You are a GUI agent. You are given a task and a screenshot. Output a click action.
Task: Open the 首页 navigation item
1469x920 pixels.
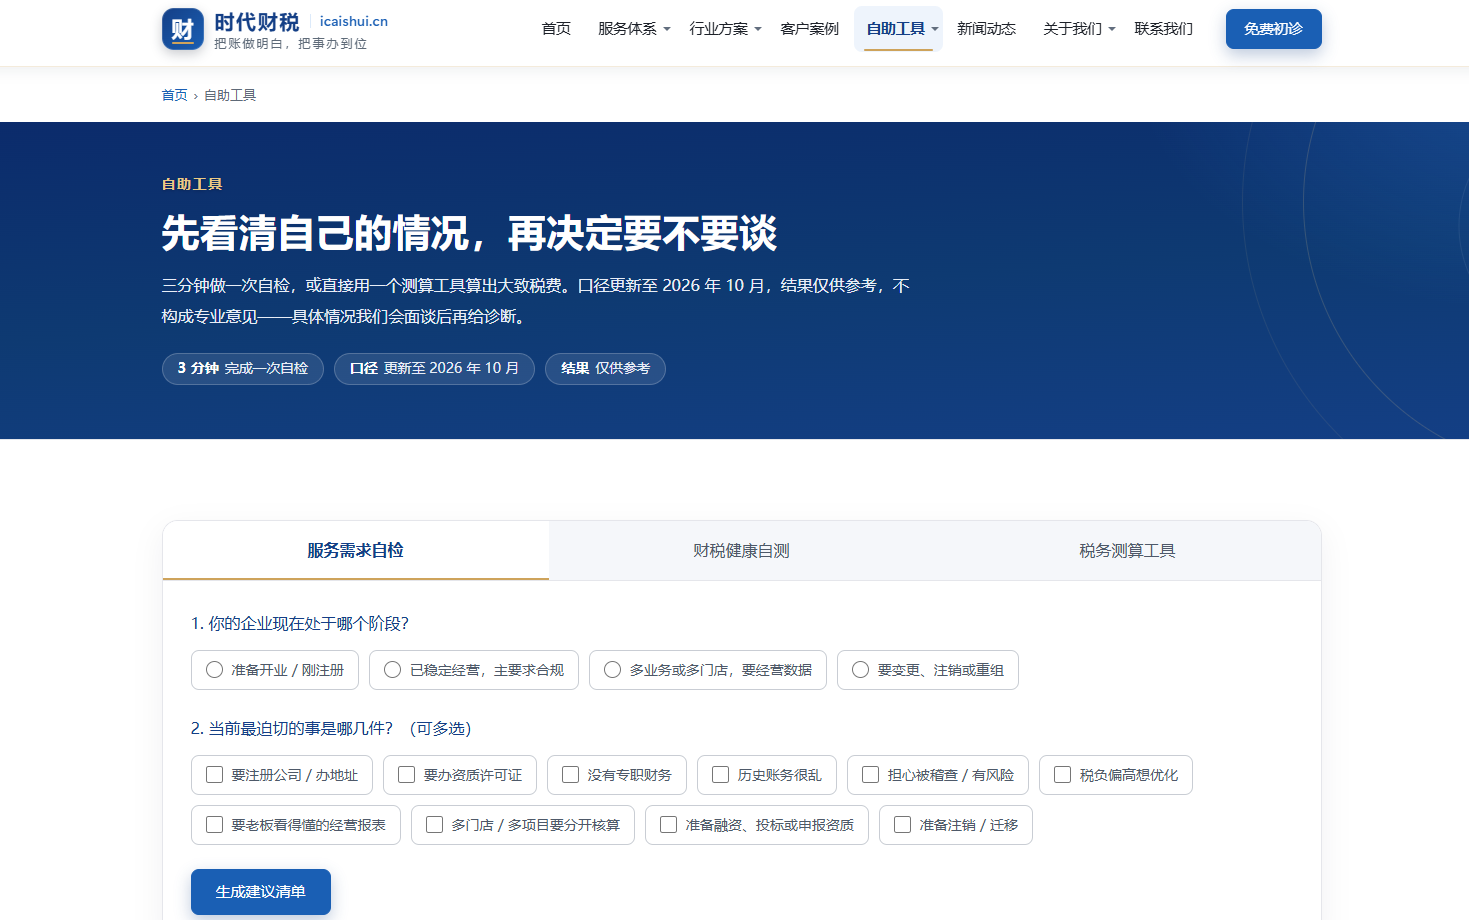tap(556, 29)
